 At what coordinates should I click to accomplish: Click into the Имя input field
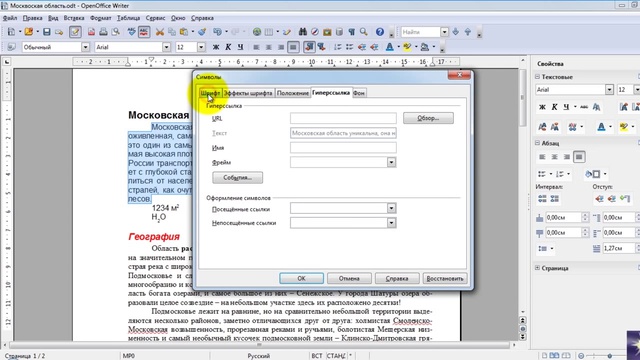(x=343, y=148)
